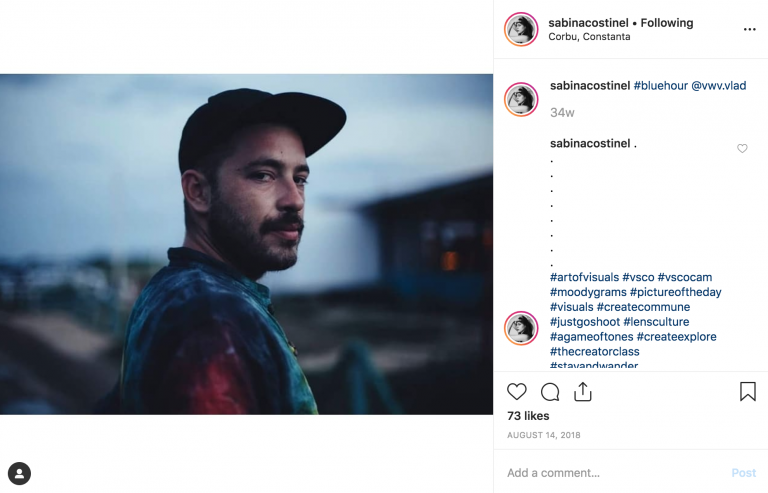This screenshot has width=768, height=493.
Task: Save post with bookmark icon
Action: (x=748, y=392)
